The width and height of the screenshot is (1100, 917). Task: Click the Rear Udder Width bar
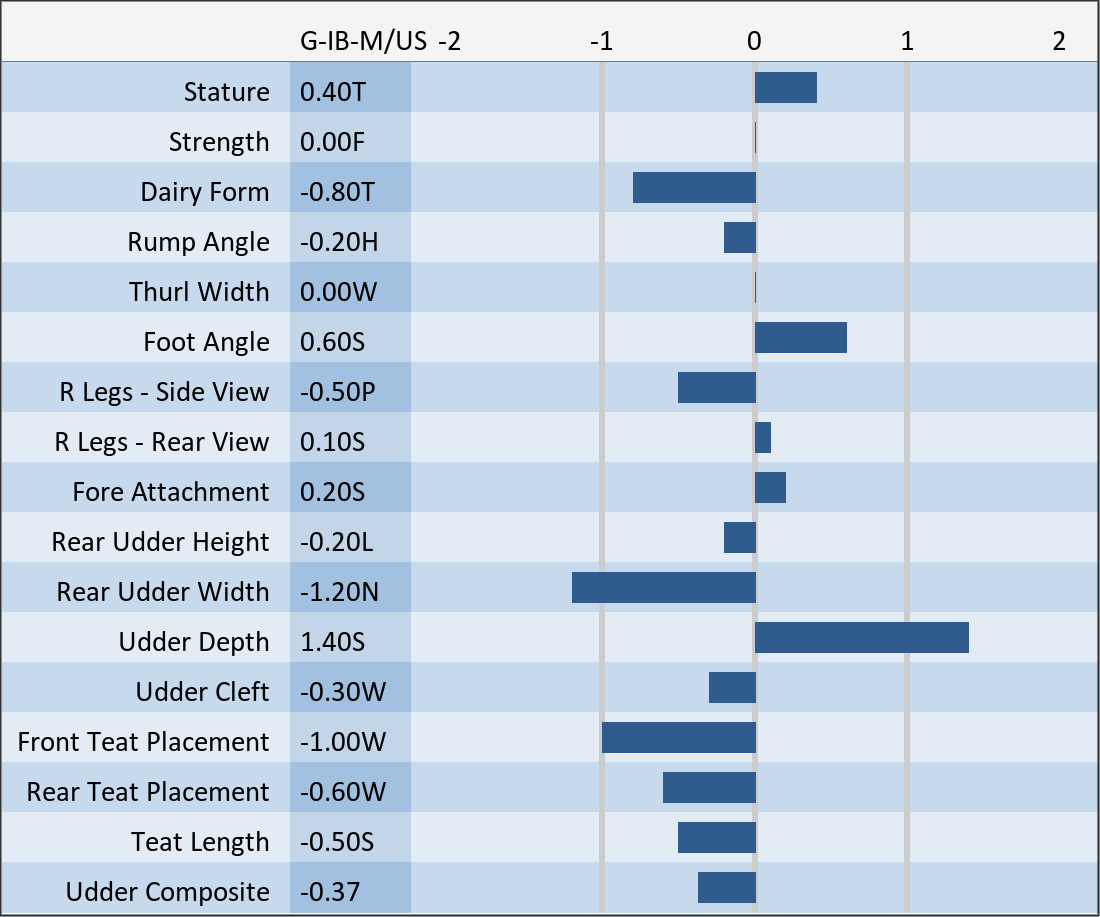(x=663, y=588)
